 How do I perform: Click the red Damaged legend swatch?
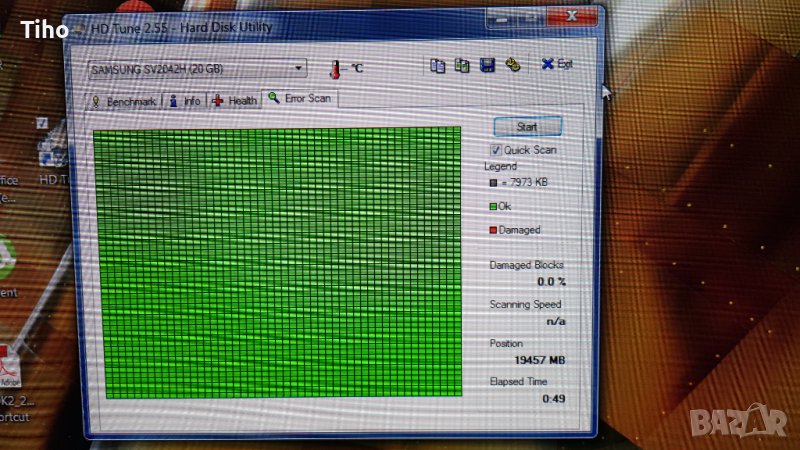click(493, 230)
